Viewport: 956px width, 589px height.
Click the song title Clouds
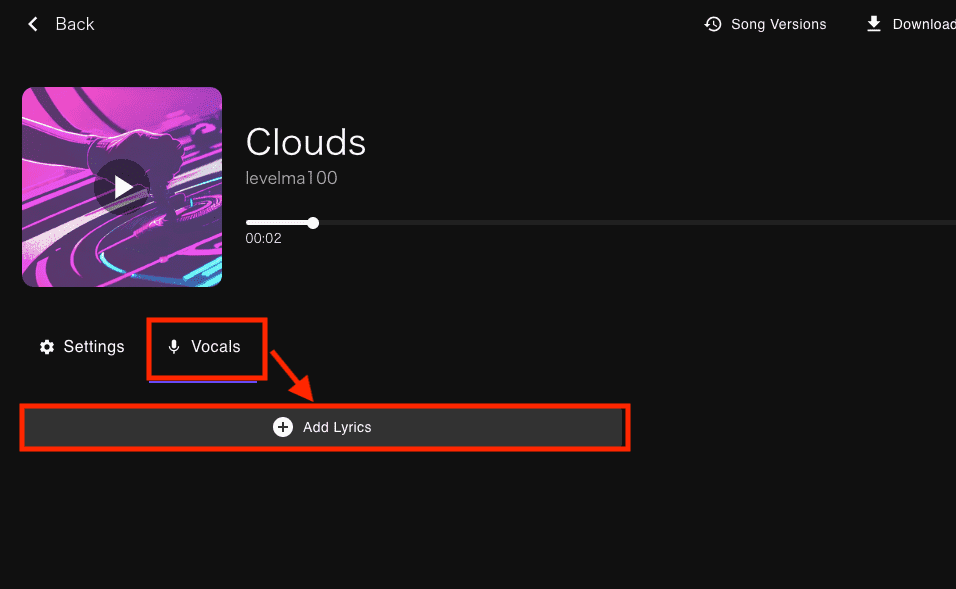[305, 142]
